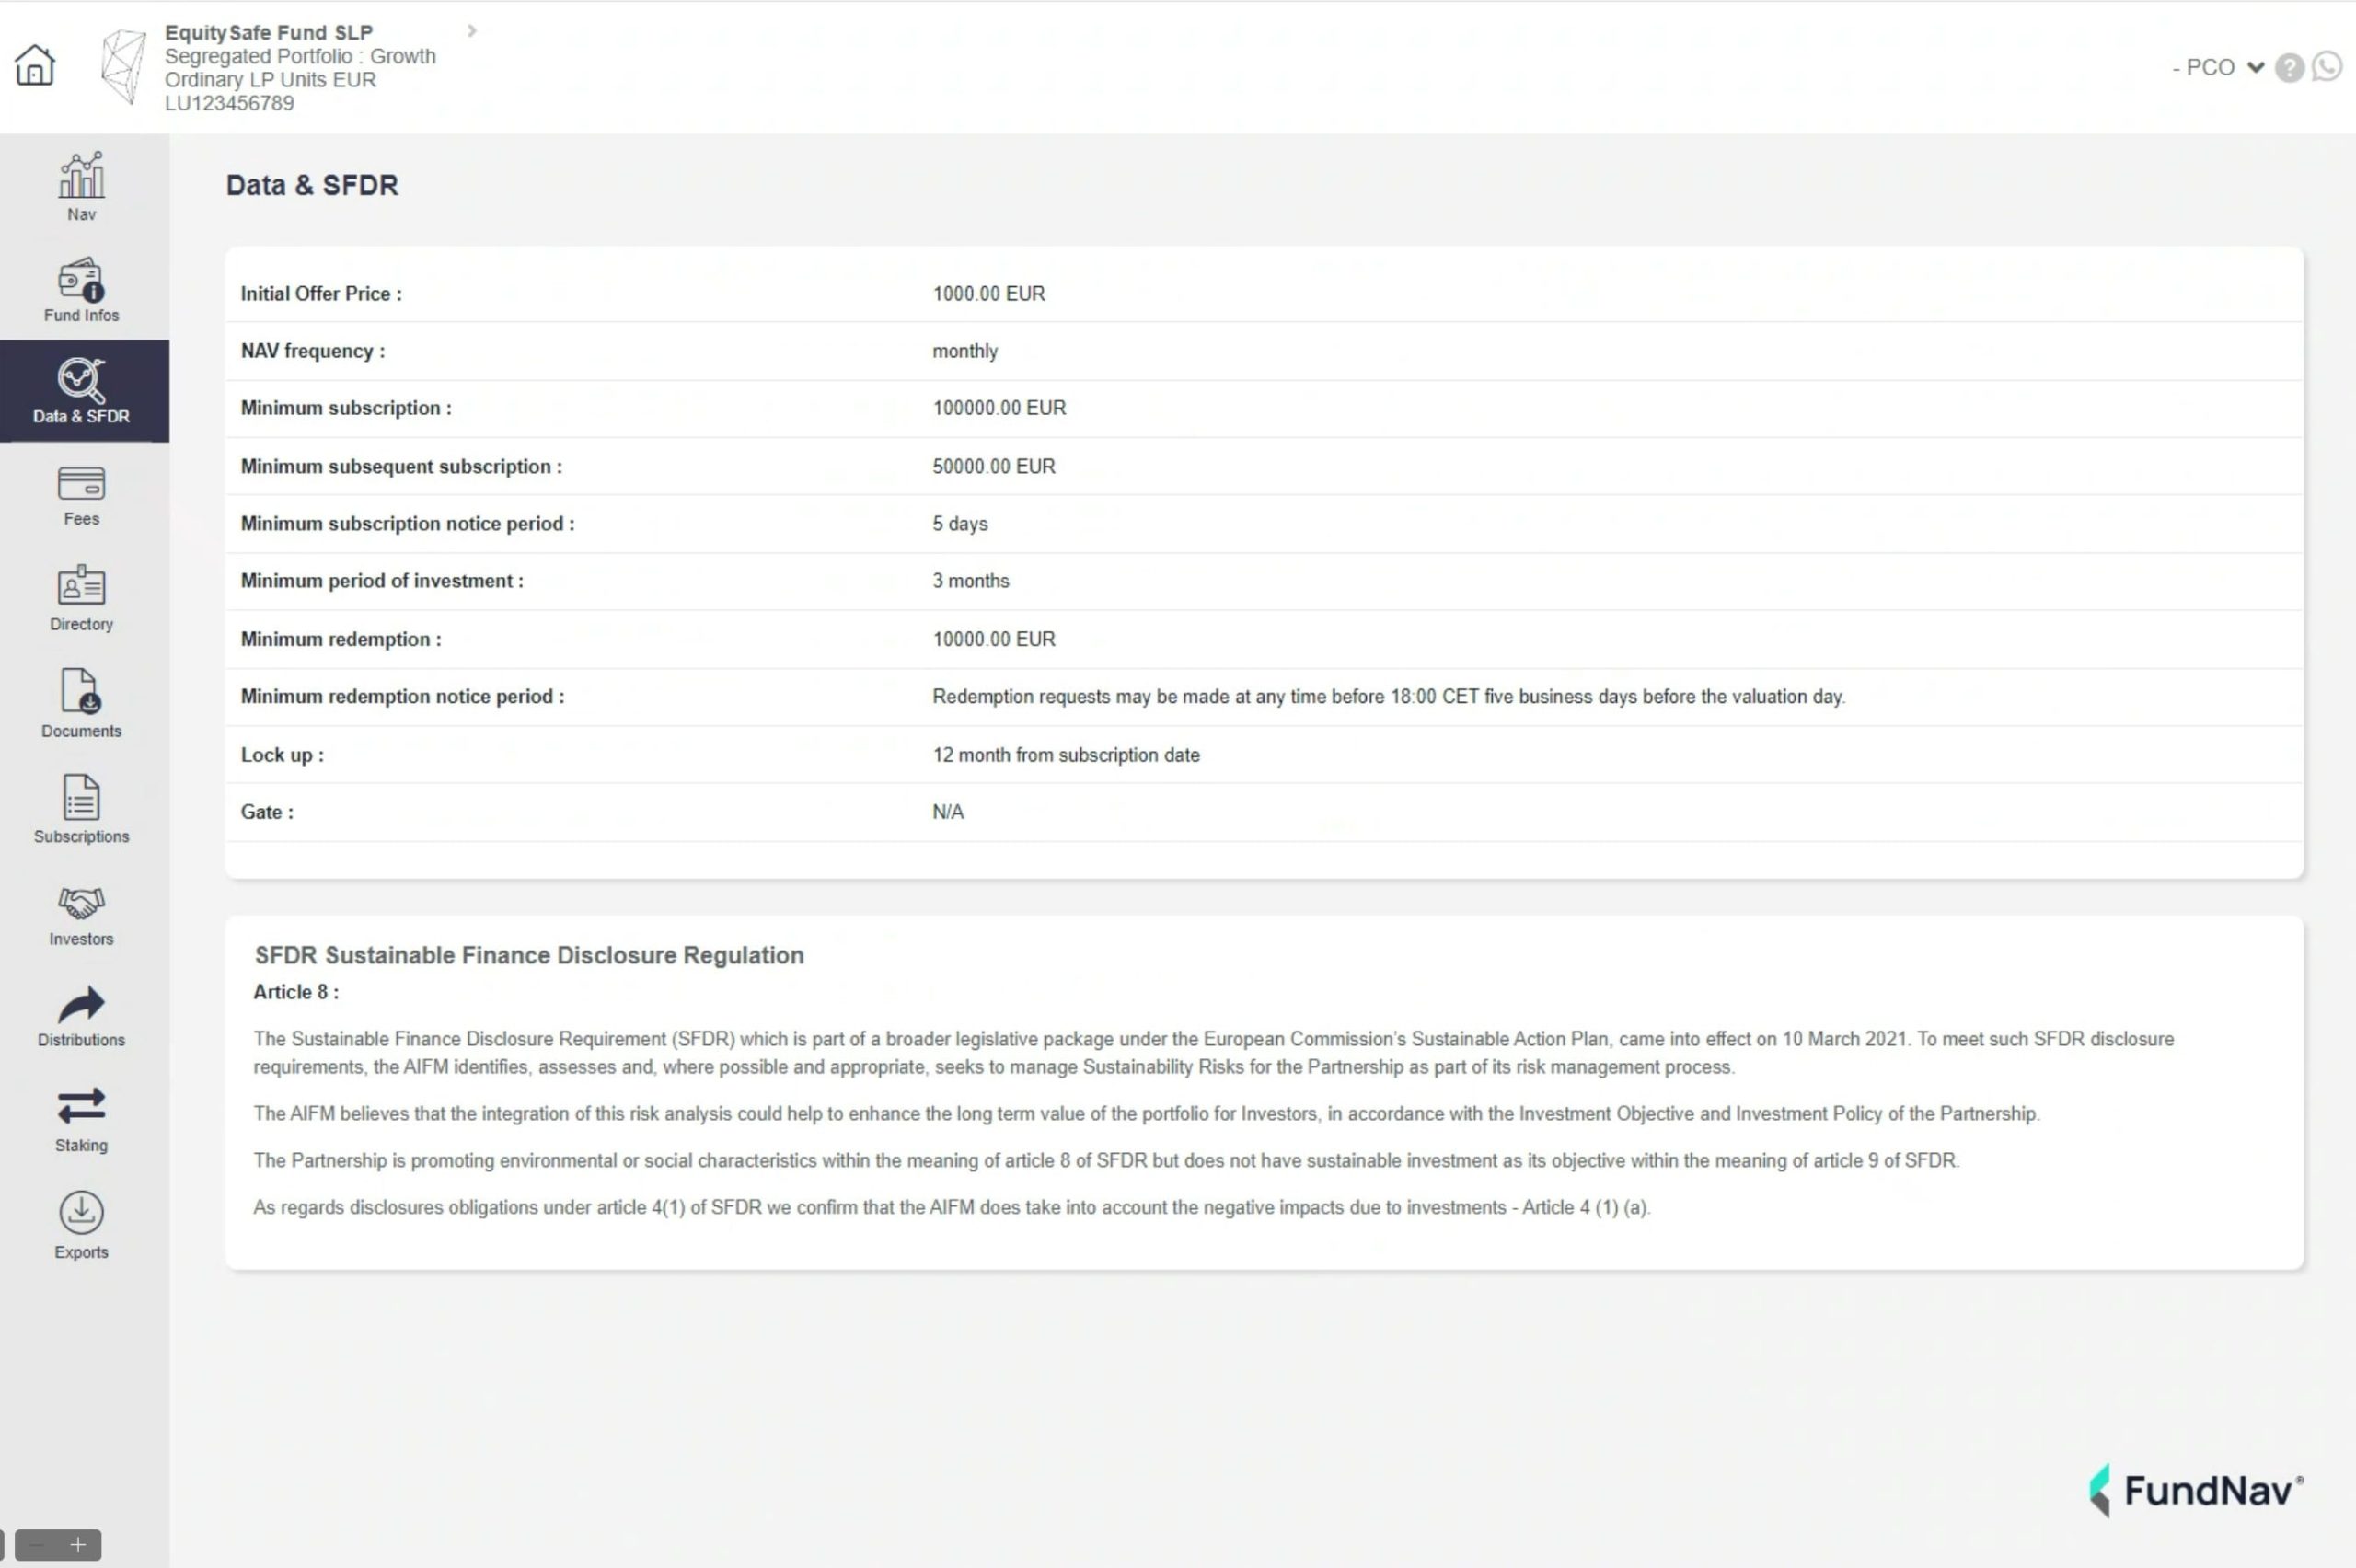Click the Ordinary LP Units EUR line

270,80
